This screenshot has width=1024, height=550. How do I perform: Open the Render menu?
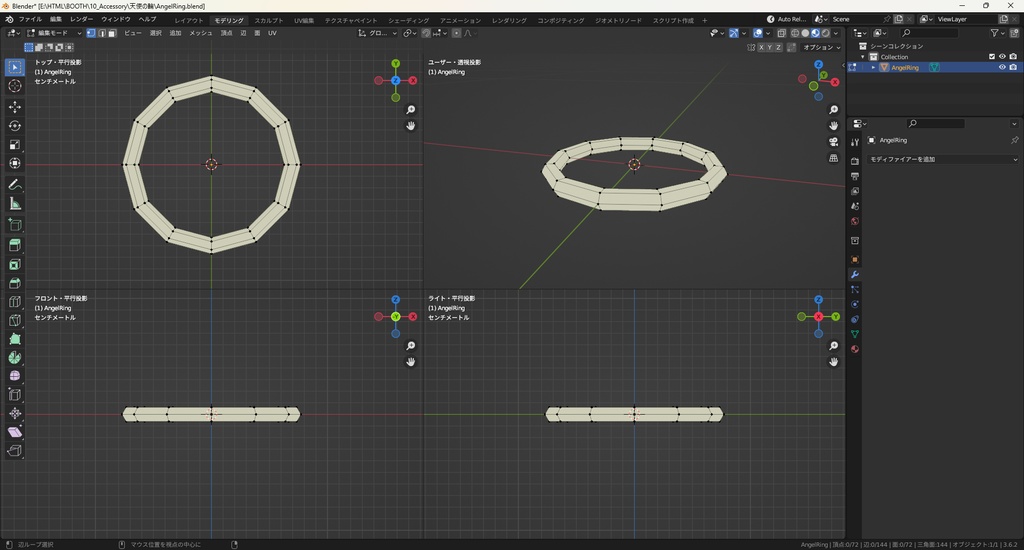[x=81, y=19]
